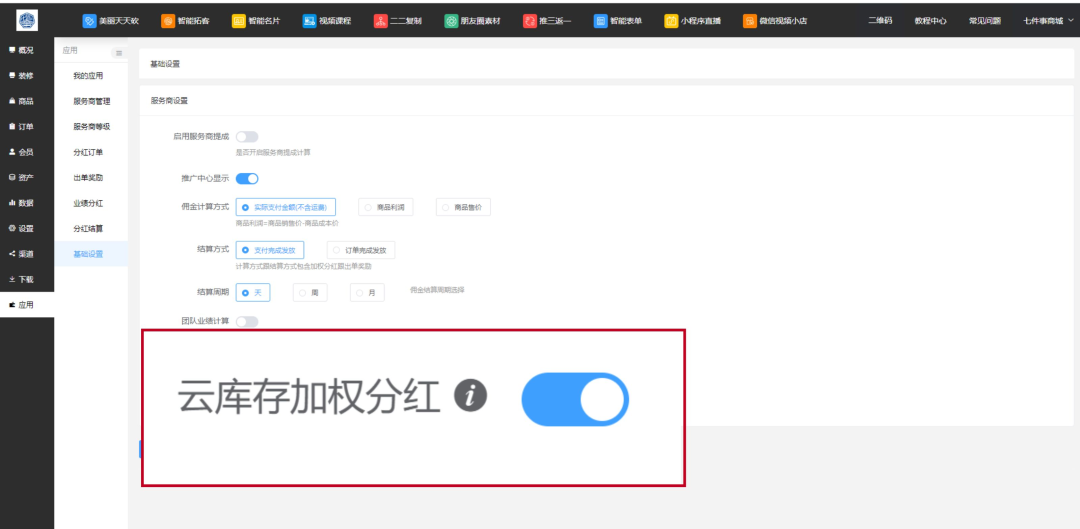Image resolution: width=1080 pixels, height=529 pixels.
Task: Expand 七件事商城 account dropdown
Action: click(1048, 21)
